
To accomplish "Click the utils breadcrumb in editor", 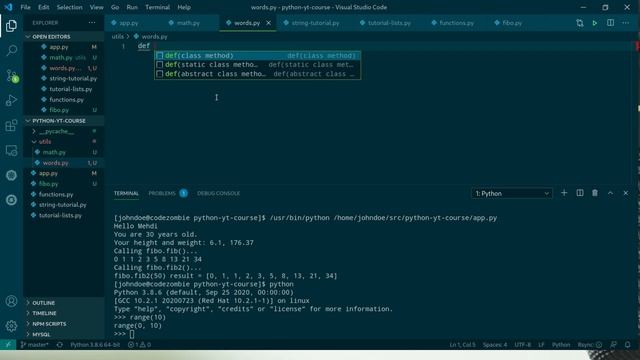I will (118, 36).
